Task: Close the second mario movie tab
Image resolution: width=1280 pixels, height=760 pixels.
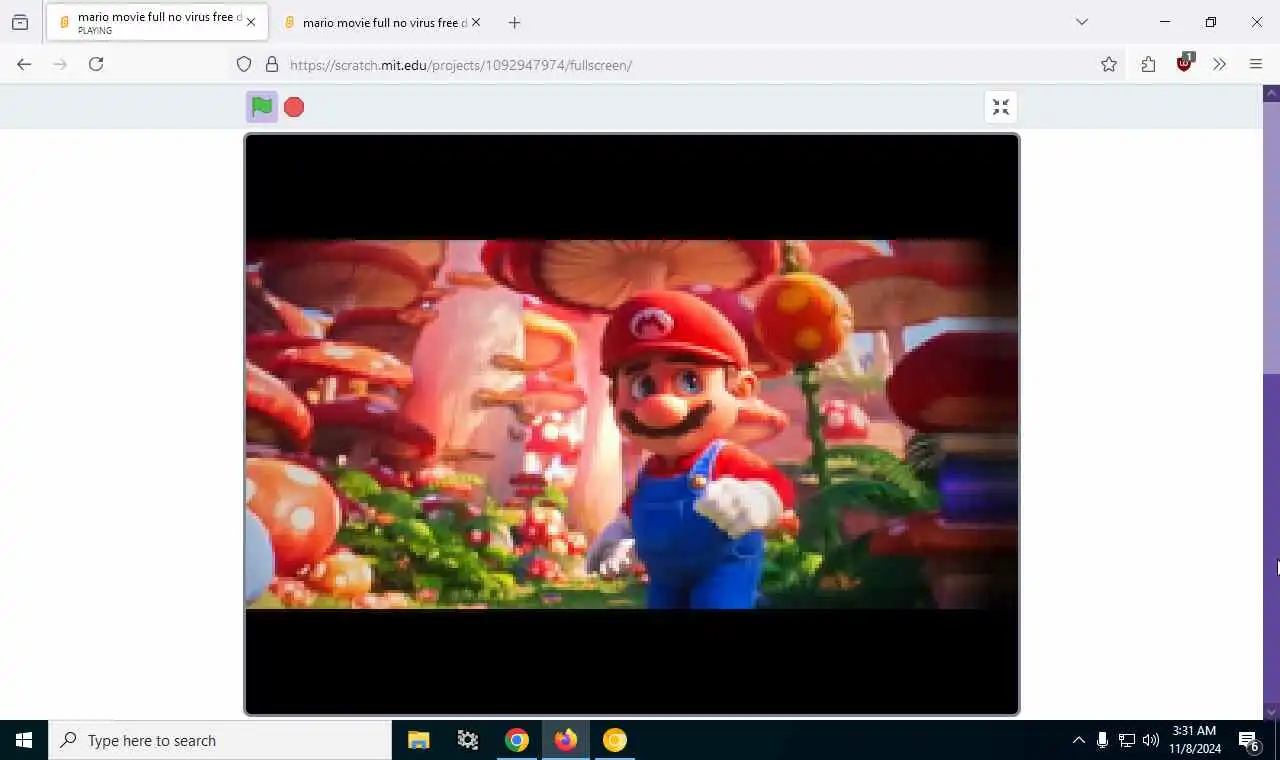Action: point(476,22)
